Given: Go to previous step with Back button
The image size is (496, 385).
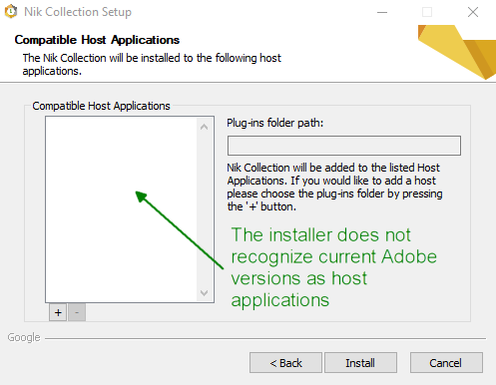Looking at the screenshot, I should click(286, 362).
